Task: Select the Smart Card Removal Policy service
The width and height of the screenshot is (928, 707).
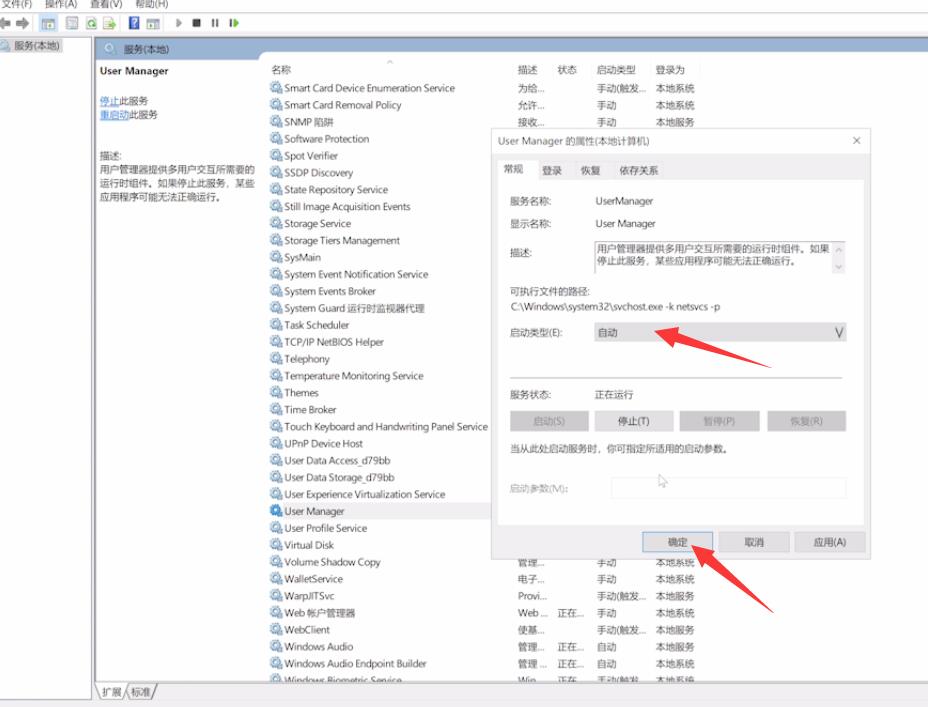Action: point(342,105)
